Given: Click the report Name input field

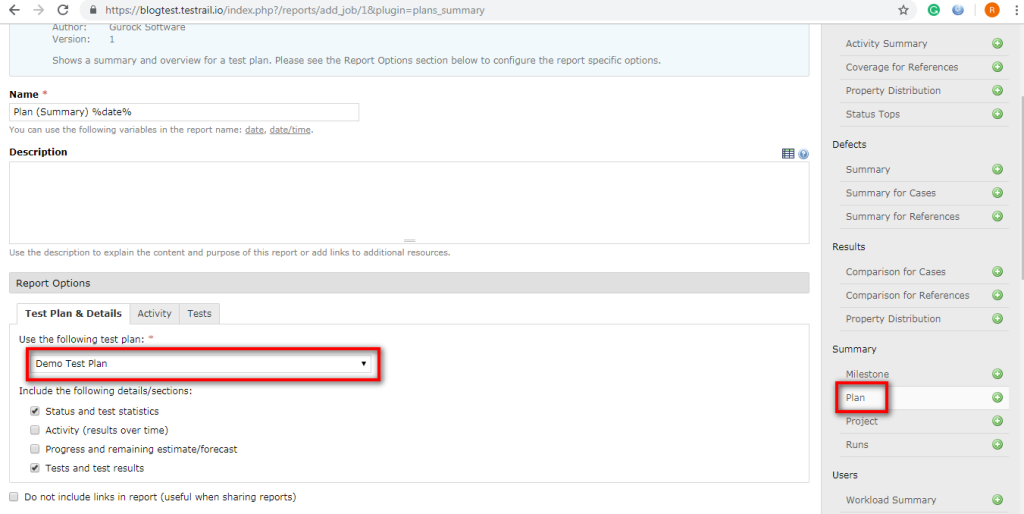Looking at the screenshot, I should 184,112.
